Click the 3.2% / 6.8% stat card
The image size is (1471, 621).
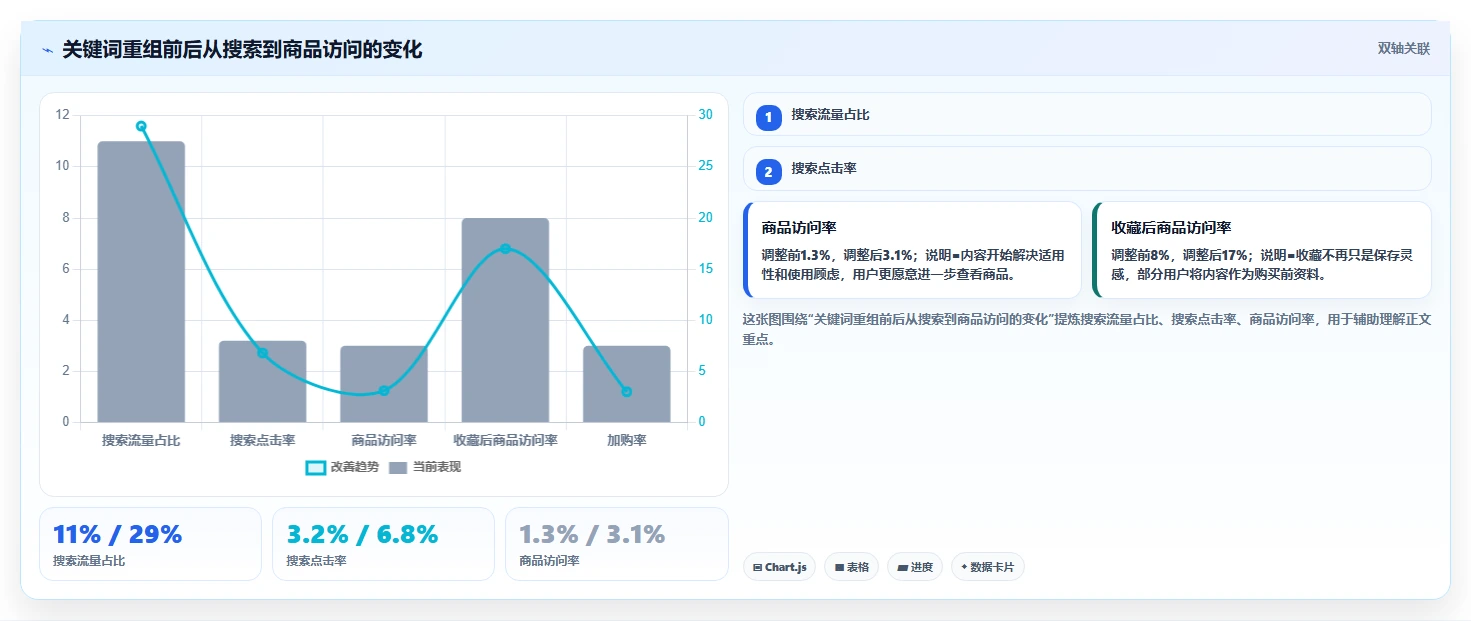point(383,544)
